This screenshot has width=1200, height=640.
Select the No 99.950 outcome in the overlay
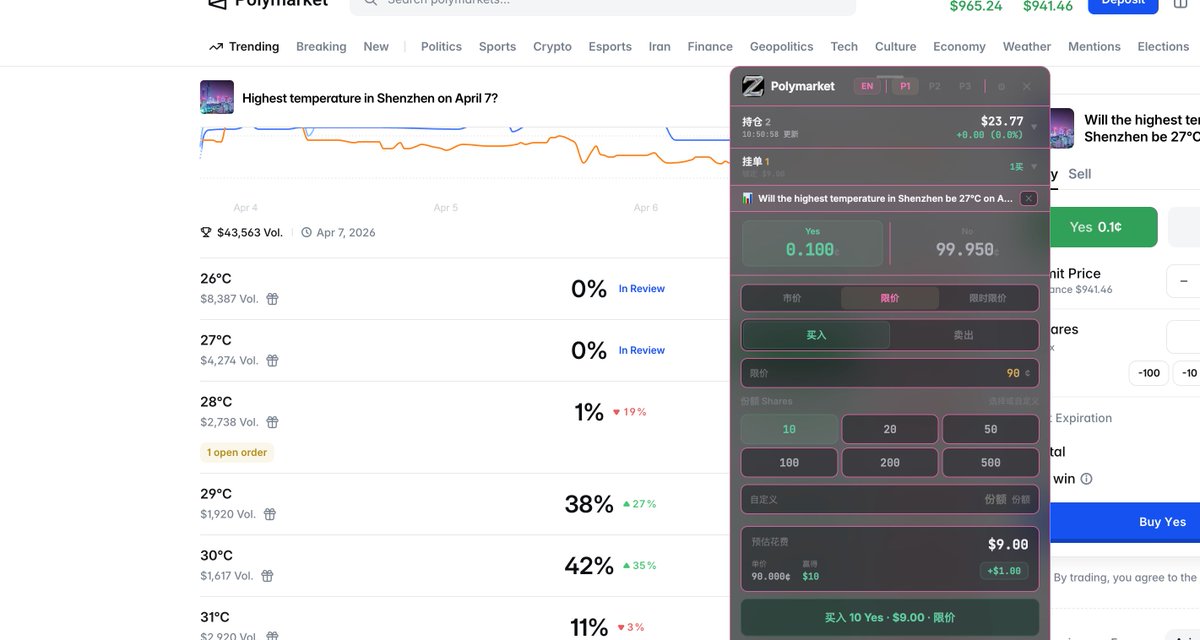(x=966, y=243)
